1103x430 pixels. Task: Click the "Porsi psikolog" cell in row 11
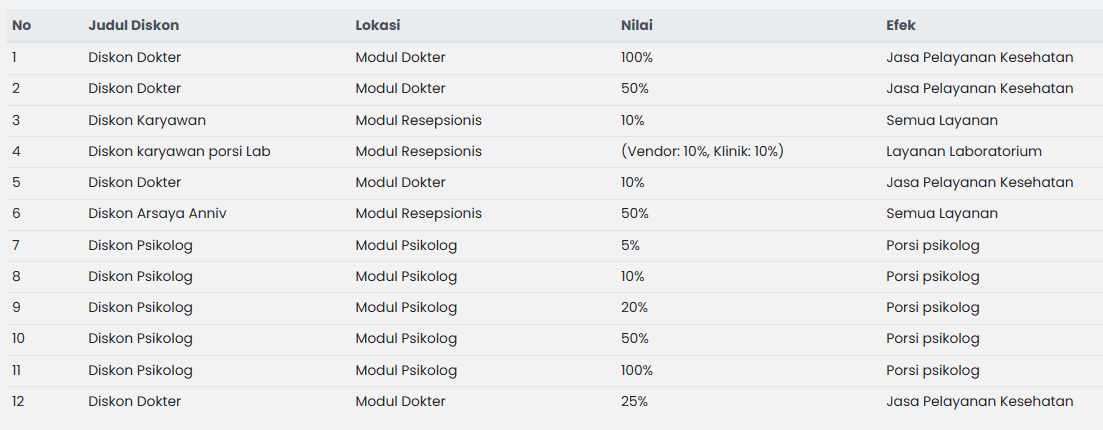click(x=932, y=370)
